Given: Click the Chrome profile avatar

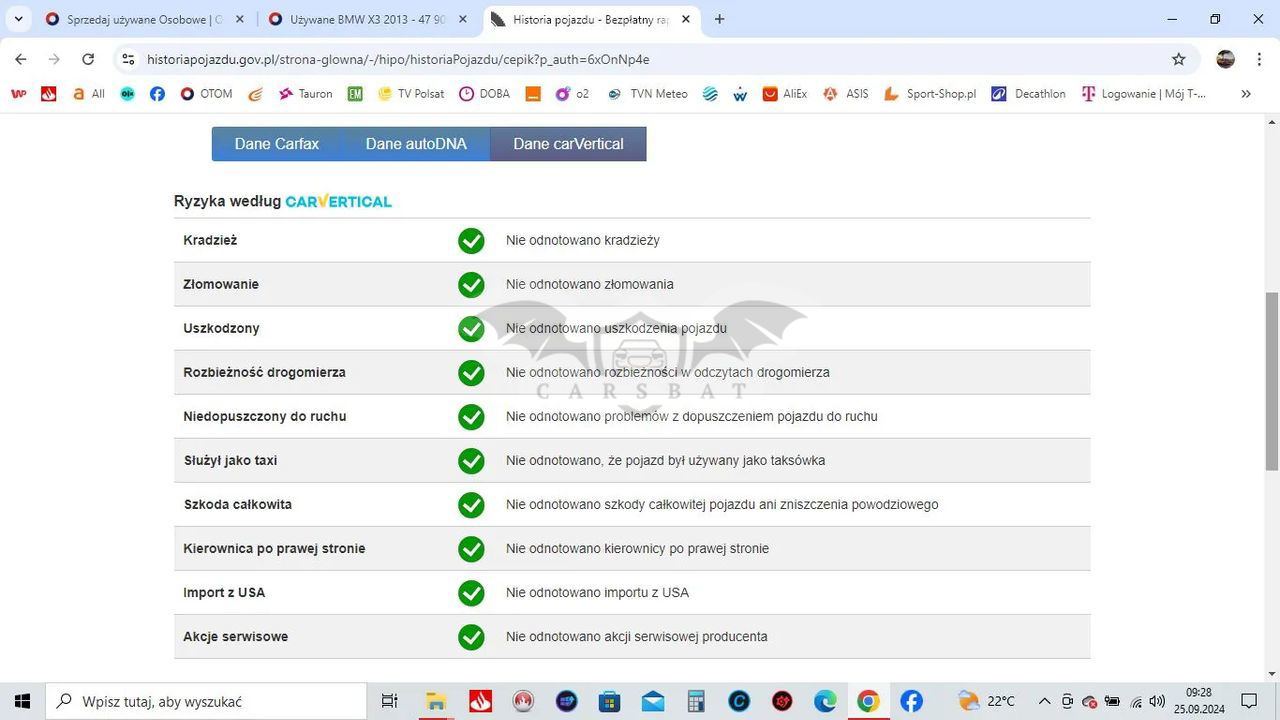Looking at the screenshot, I should [x=1225, y=59].
